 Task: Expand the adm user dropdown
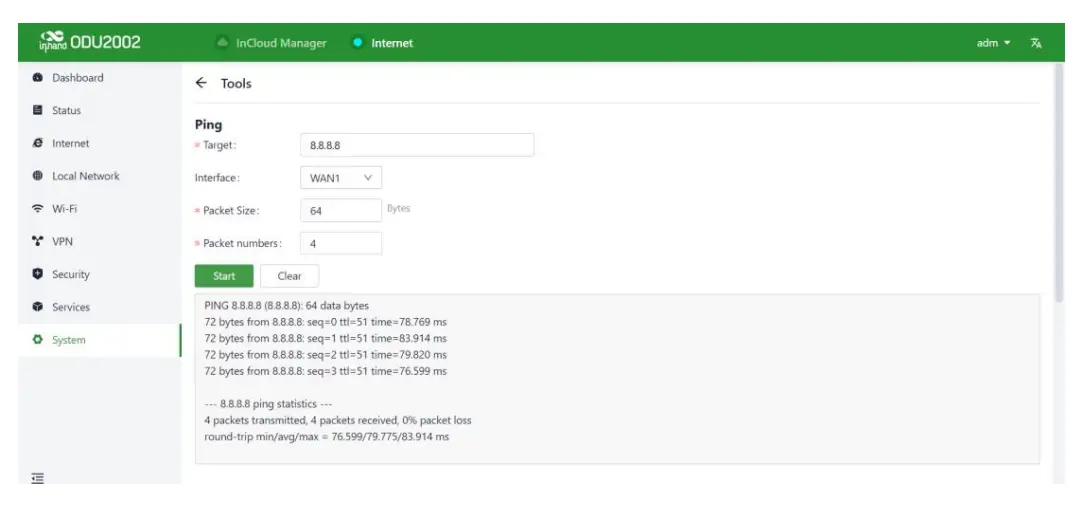coord(994,43)
